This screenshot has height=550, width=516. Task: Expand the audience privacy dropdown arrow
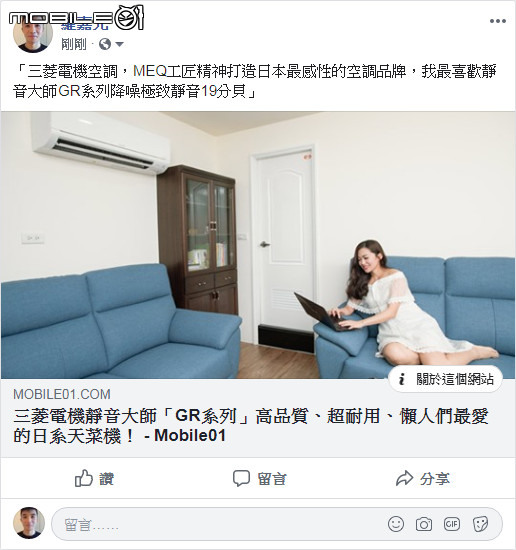point(119,44)
